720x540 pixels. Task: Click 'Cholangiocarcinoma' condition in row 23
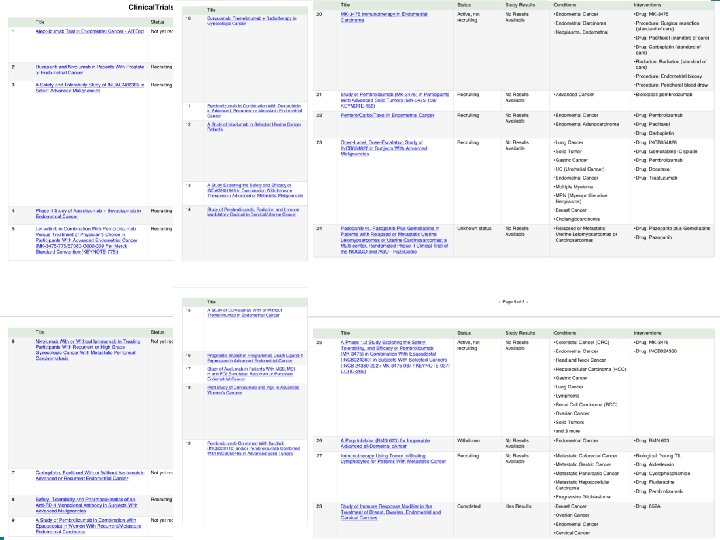[x=577, y=219]
